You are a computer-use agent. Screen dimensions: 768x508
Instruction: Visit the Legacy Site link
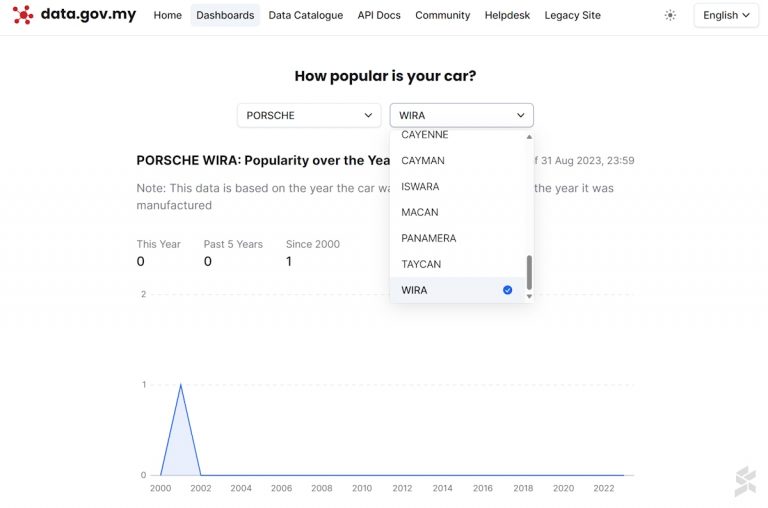point(572,16)
